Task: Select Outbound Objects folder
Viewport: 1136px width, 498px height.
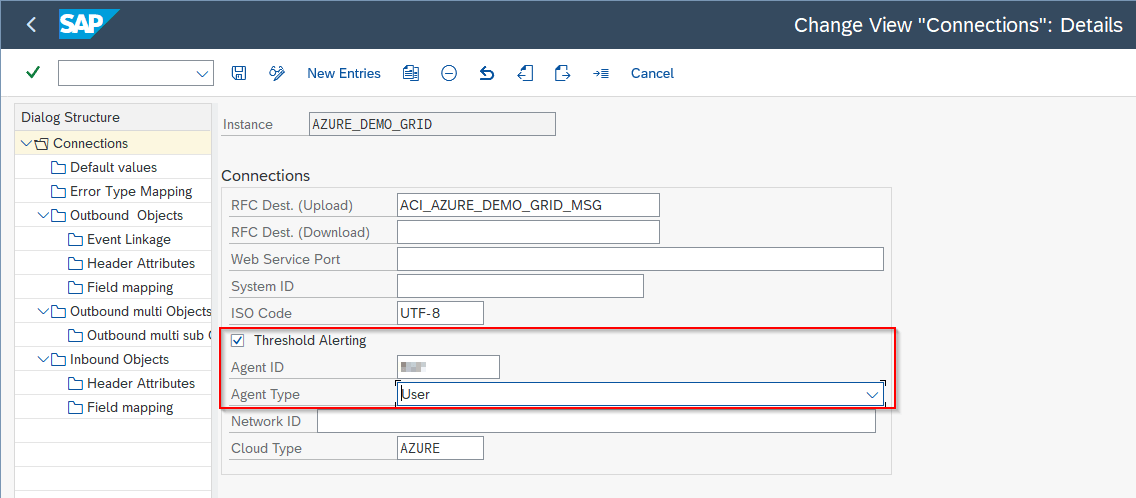Action: coord(126,215)
